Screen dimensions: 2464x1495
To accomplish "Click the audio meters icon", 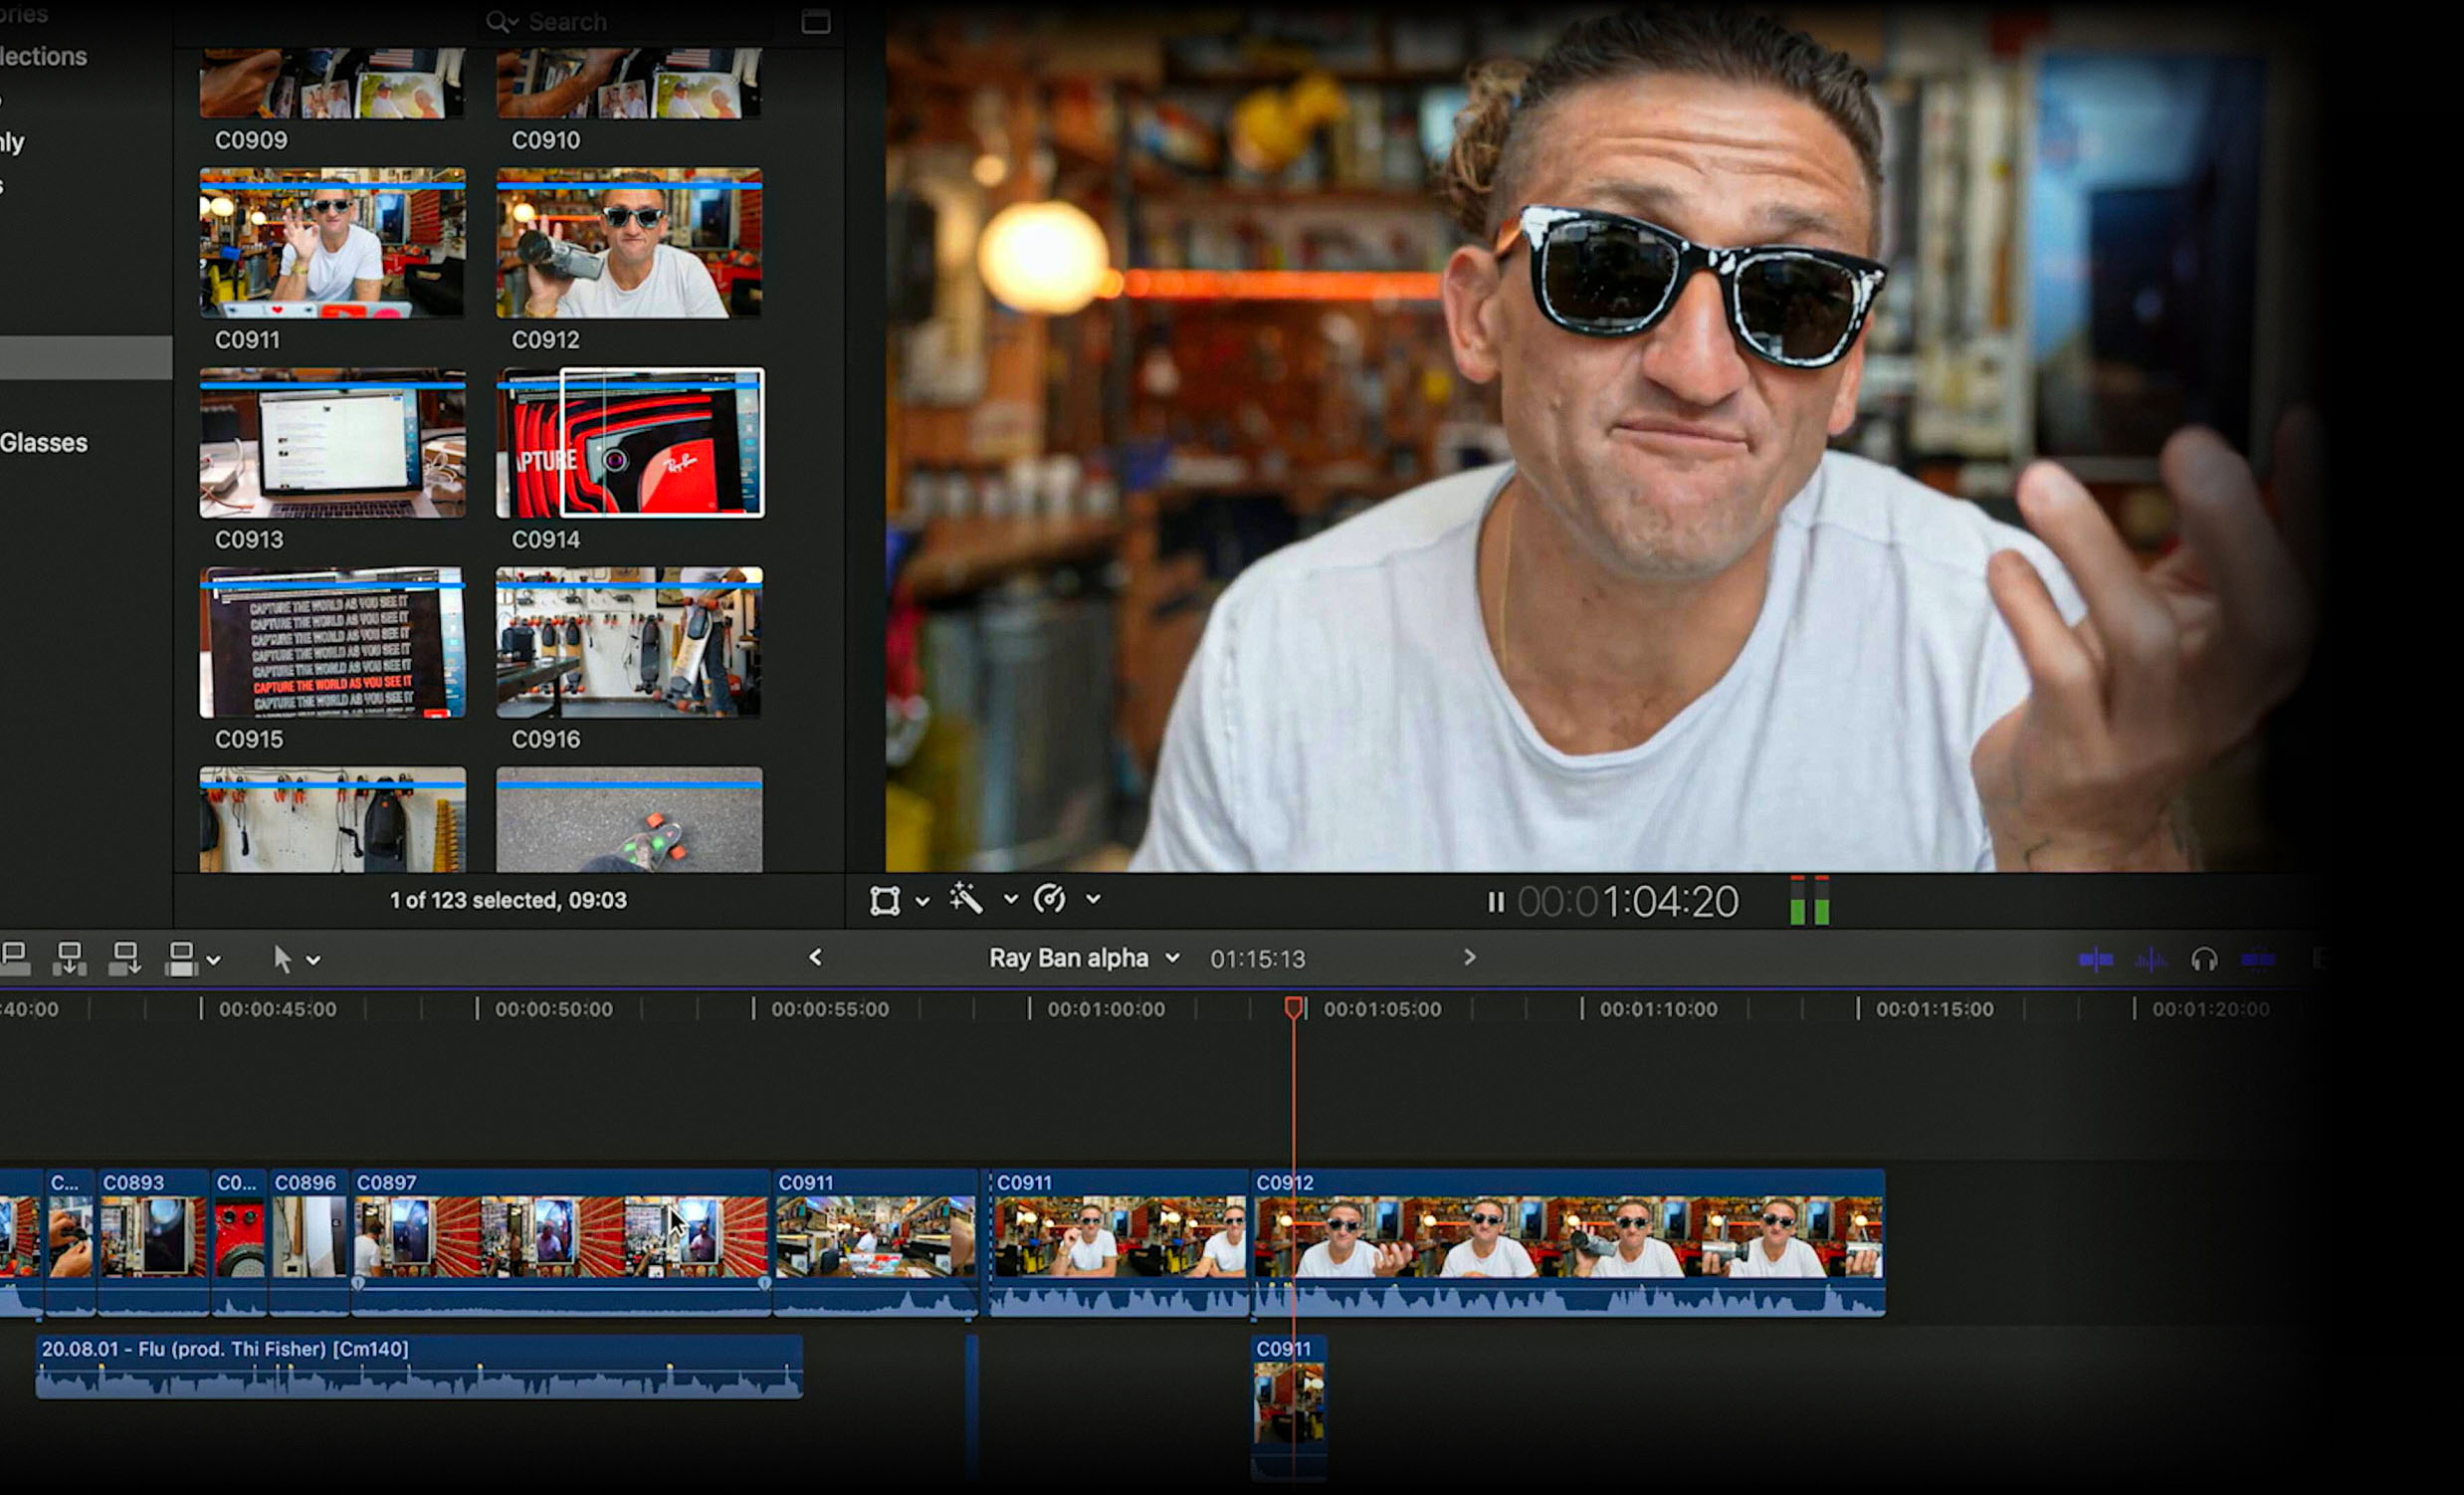I will [x=1809, y=900].
